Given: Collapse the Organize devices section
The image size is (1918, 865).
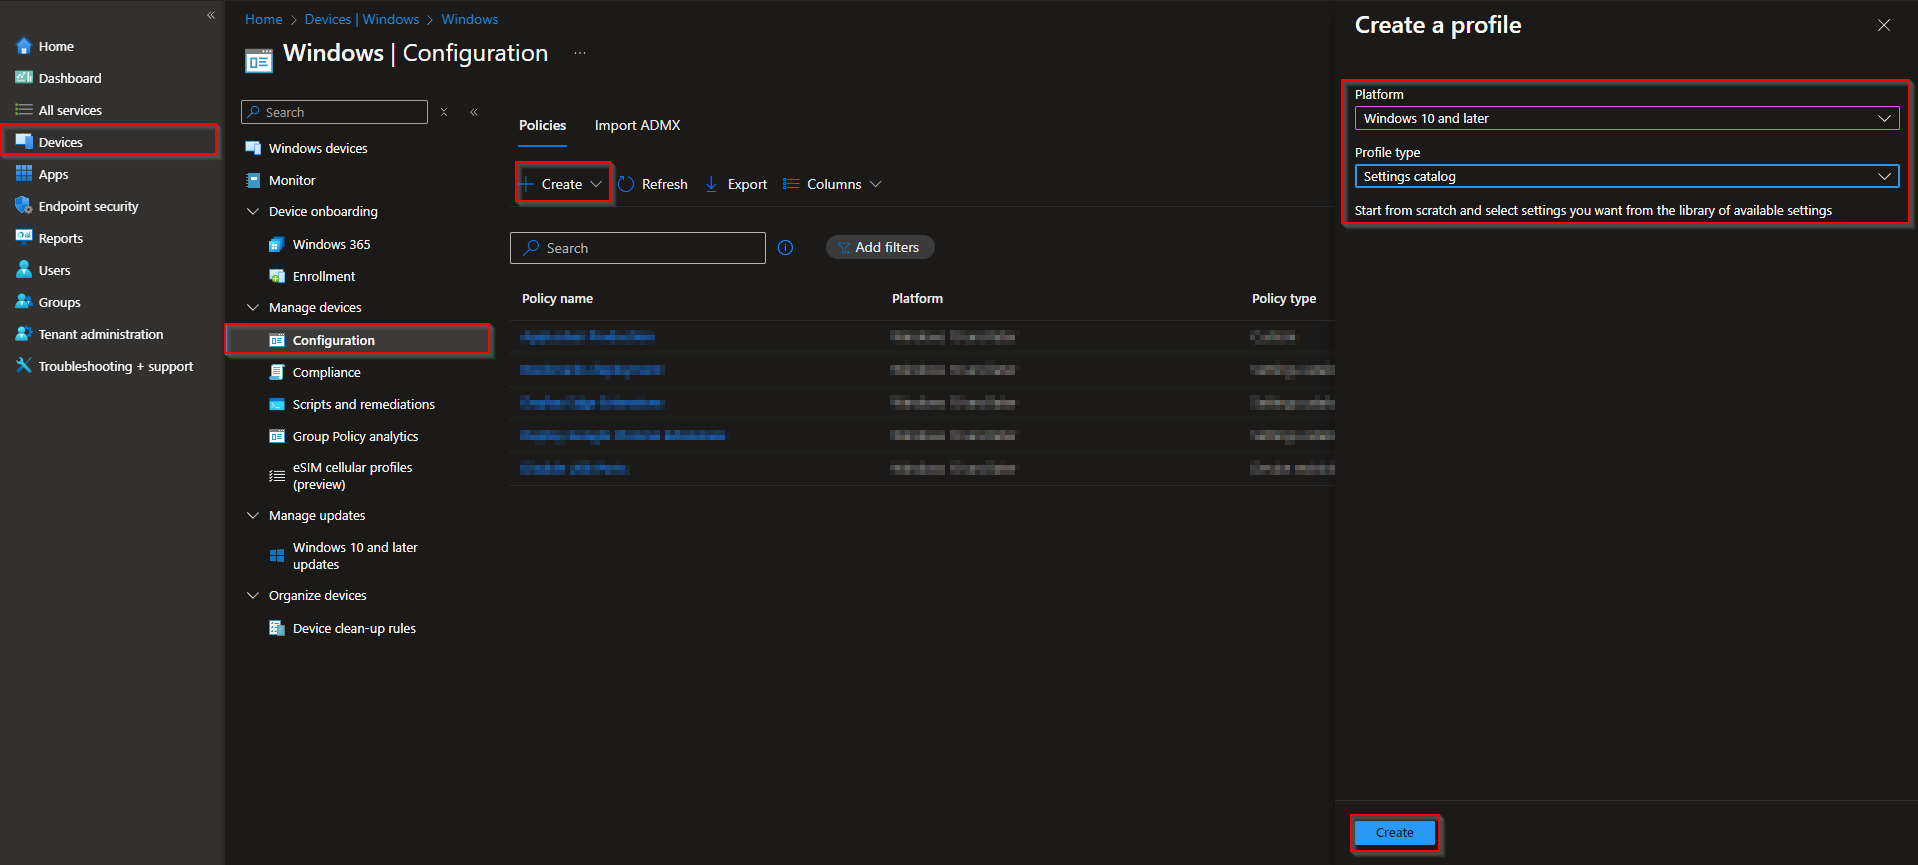Looking at the screenshot, I should pyautogui.click(x=253, y=595).
